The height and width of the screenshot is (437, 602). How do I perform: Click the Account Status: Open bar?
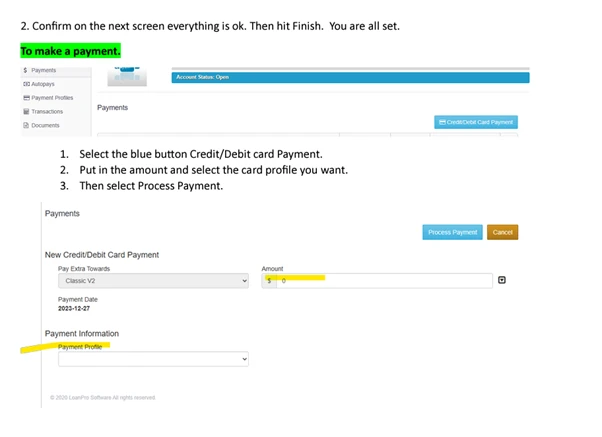click(350, 77)
